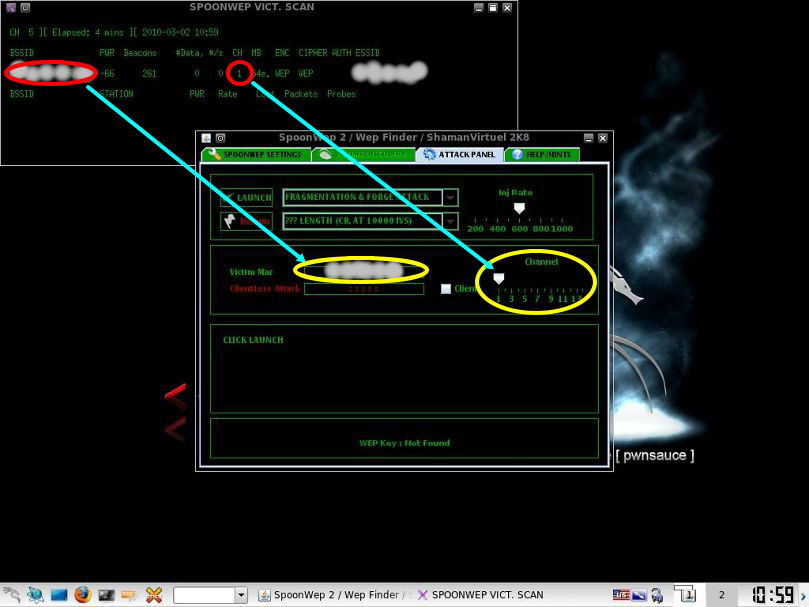Click the Victim Mac input field
809x607 pixels.
tap(364, 270)
